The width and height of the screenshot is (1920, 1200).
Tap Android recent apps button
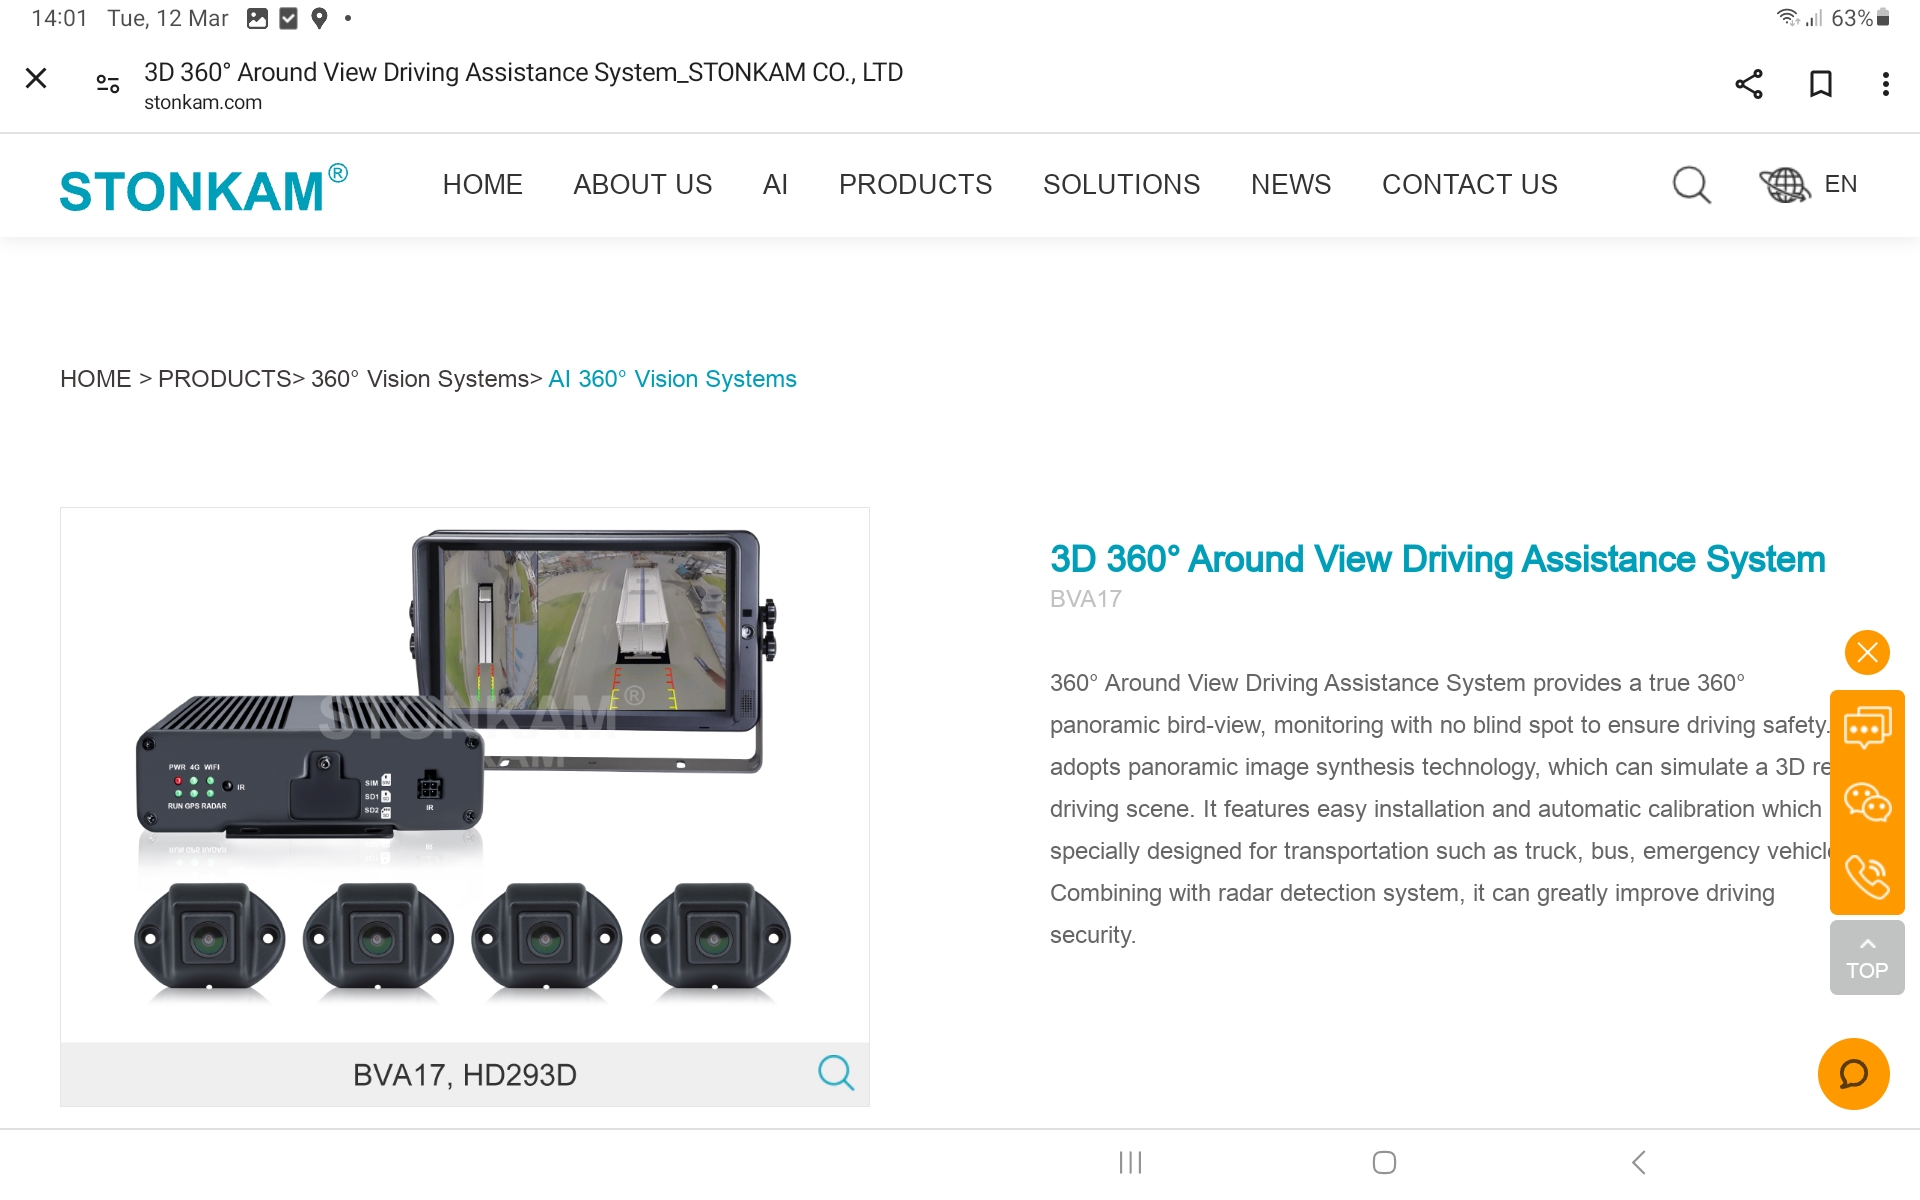coord(1131,1162)
